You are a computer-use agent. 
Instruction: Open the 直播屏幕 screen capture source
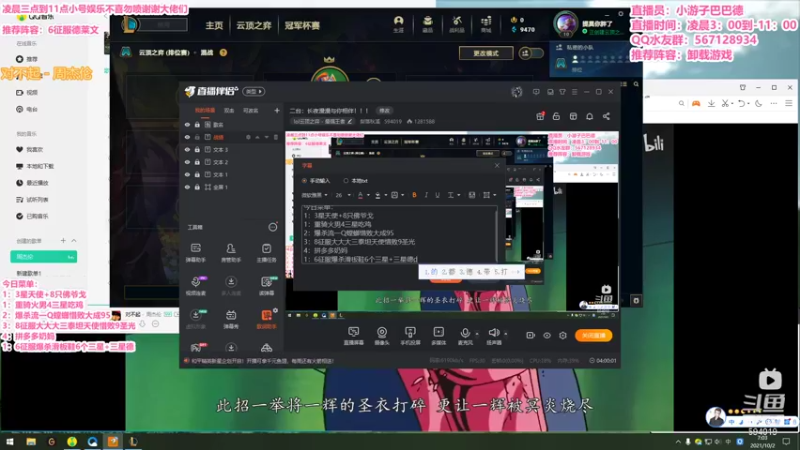pos(353,336)
